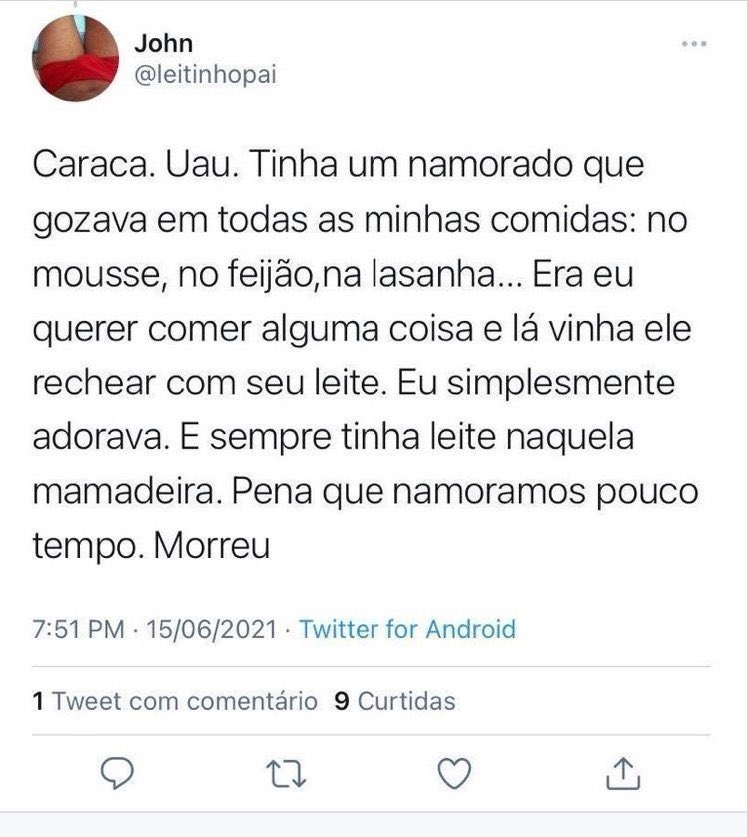Image resolution: width=747 pixels, height=837 pixels.
Task: Click the 7:51 PM timestamp
Action: 79,629
